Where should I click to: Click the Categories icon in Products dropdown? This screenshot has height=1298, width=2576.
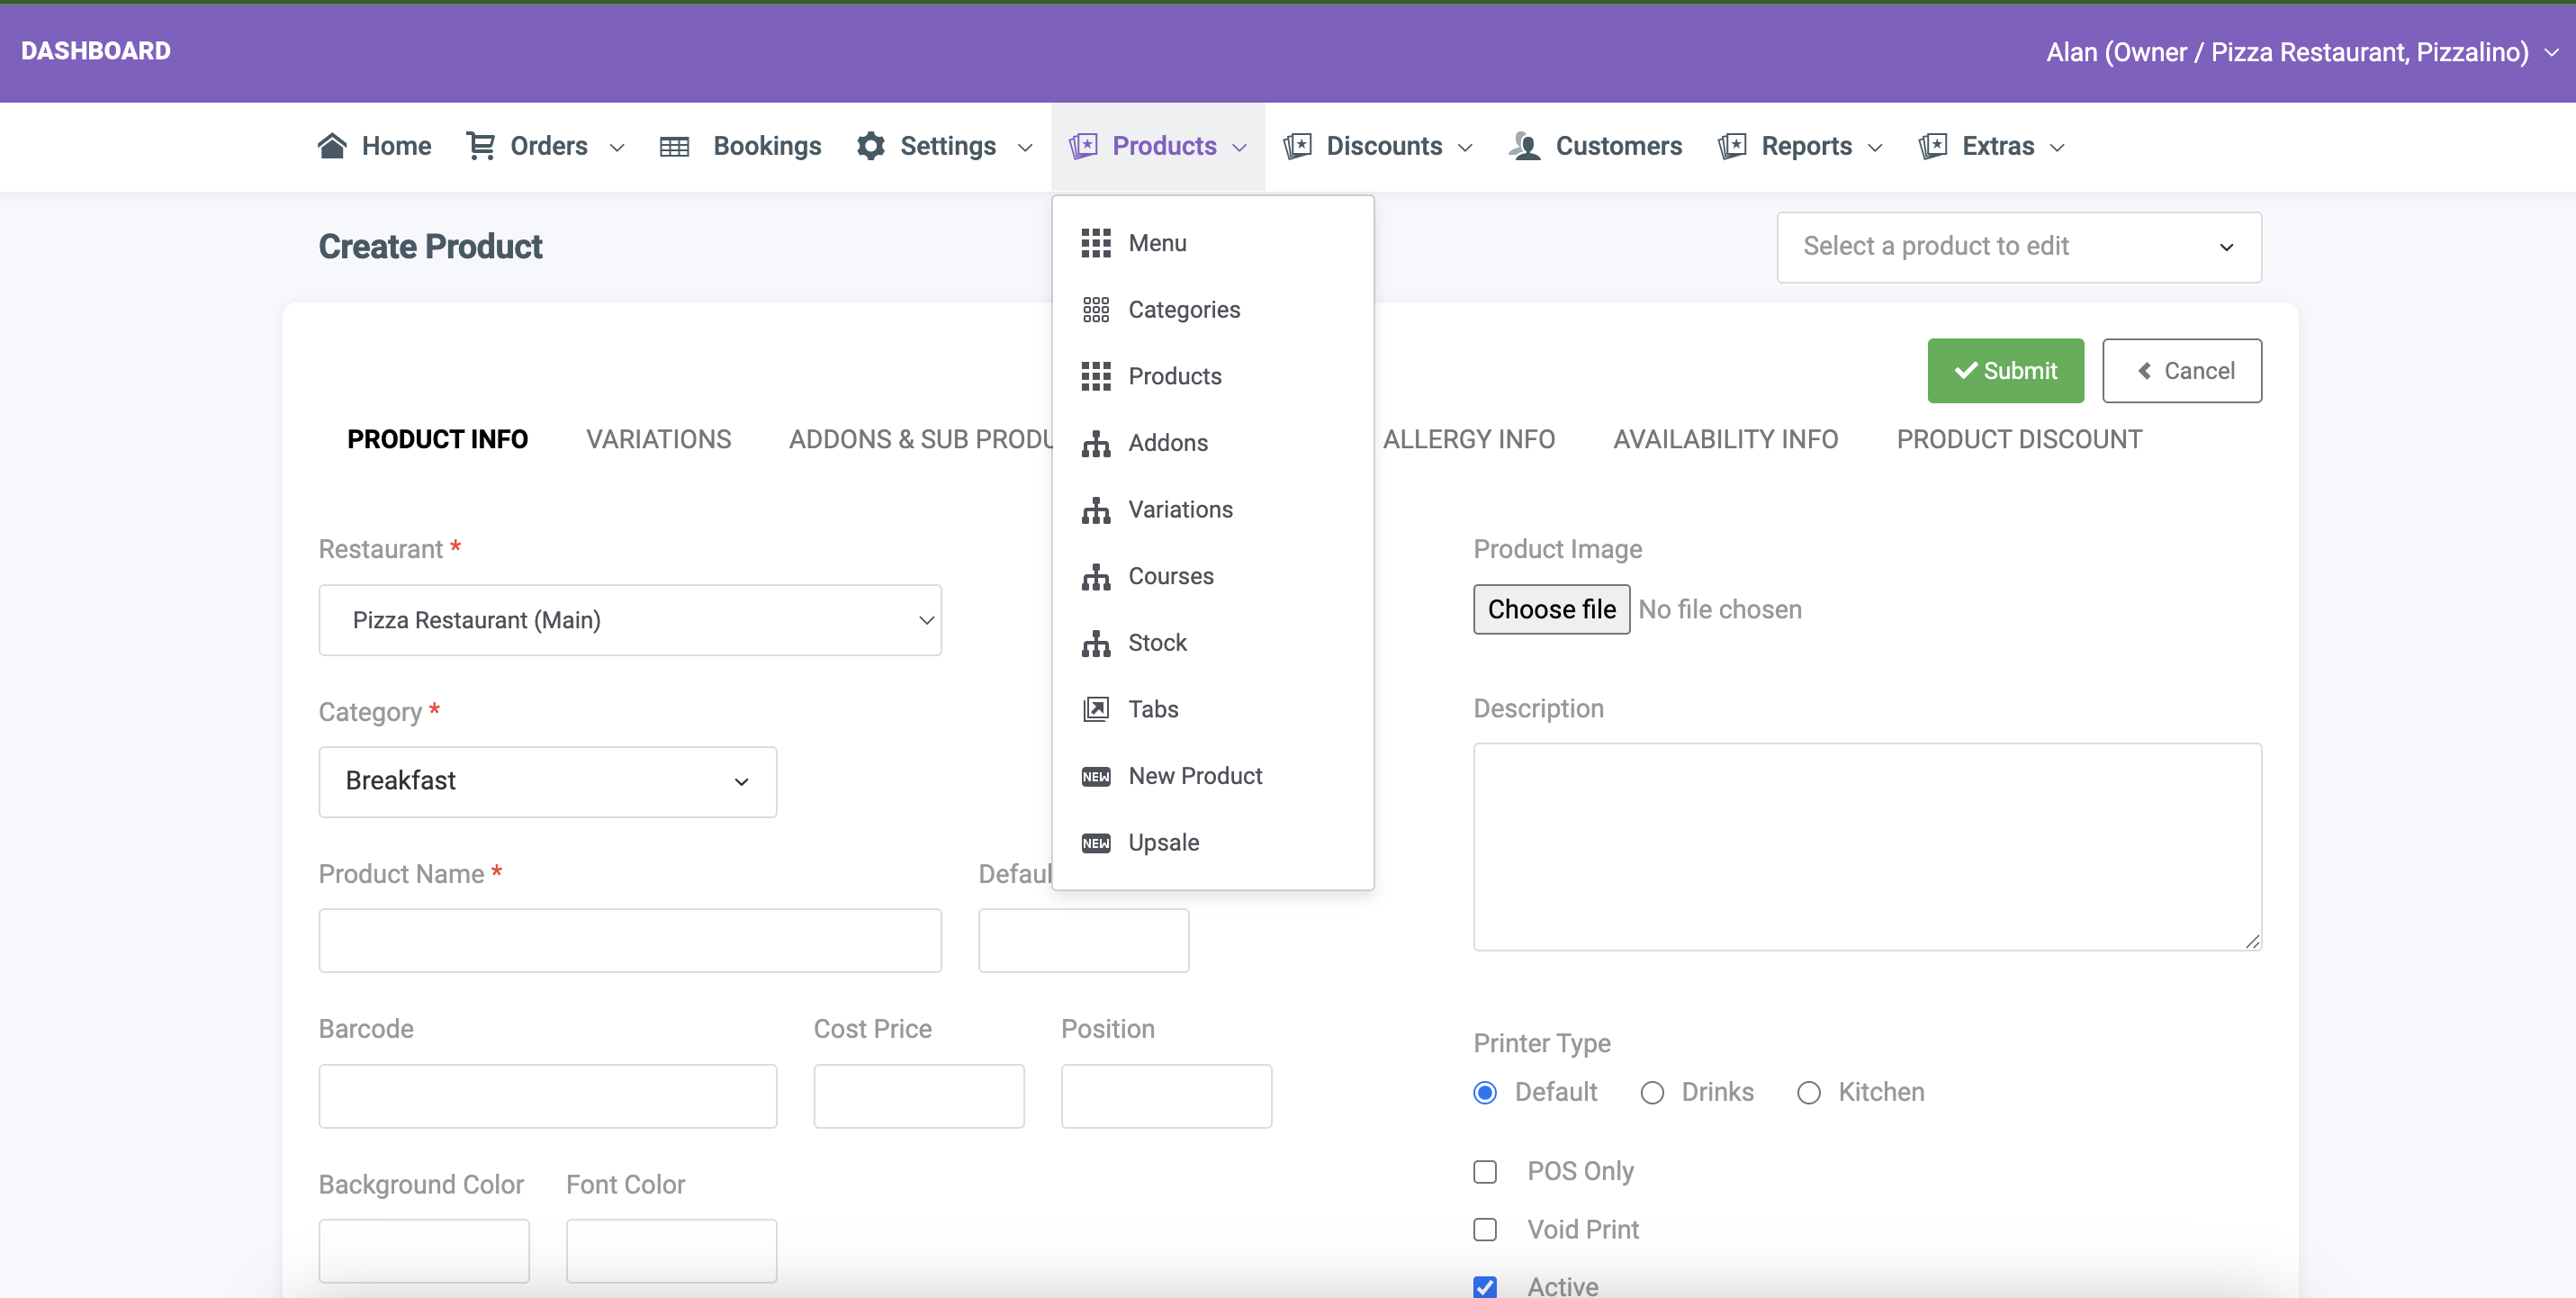1095,310
